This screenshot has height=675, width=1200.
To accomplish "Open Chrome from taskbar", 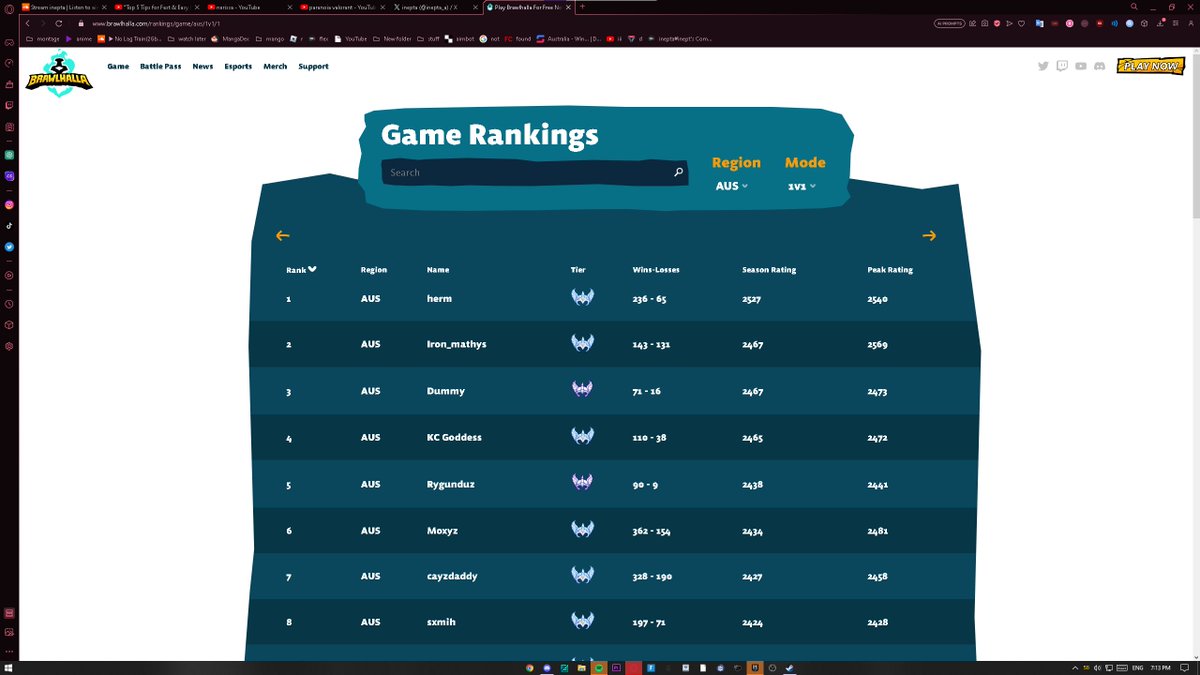I will click(x=529, y=667).
